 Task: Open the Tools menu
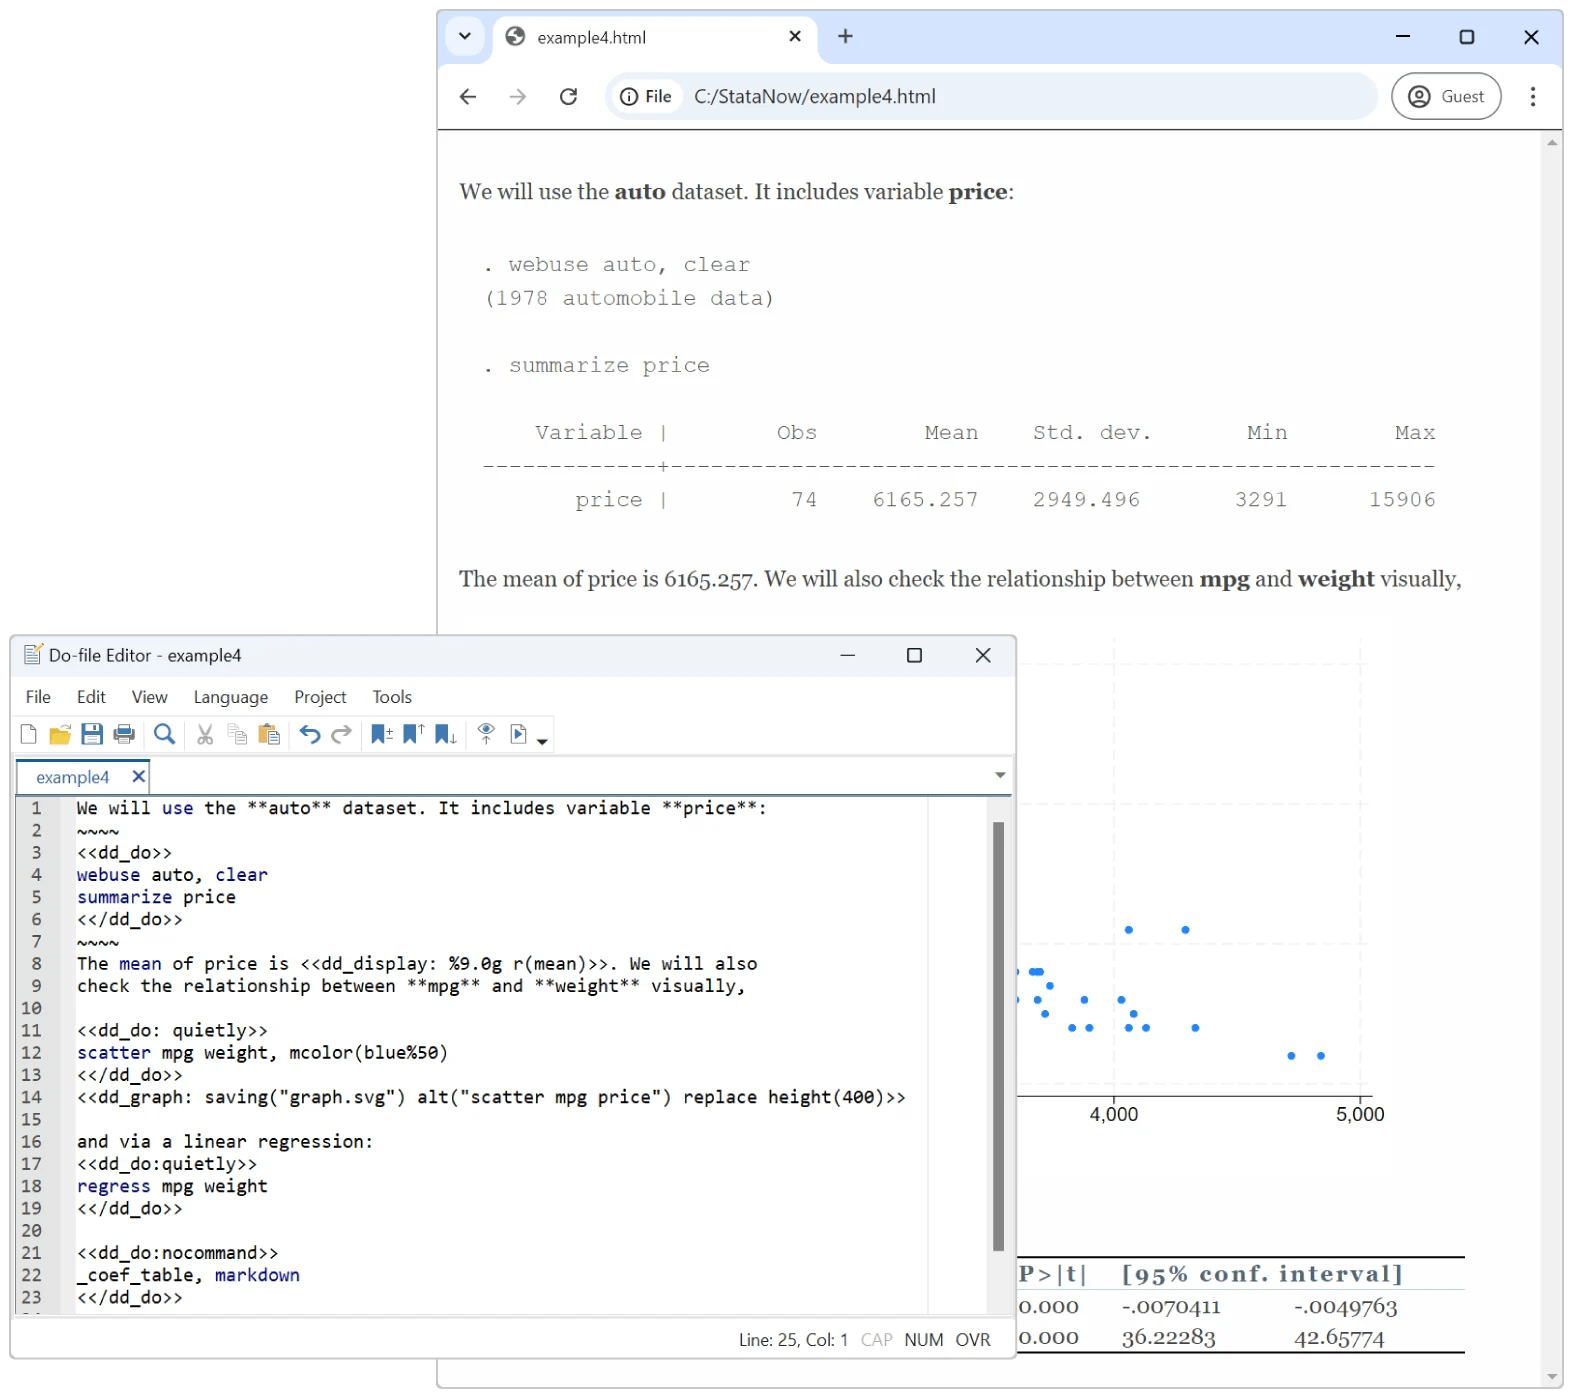392,697
